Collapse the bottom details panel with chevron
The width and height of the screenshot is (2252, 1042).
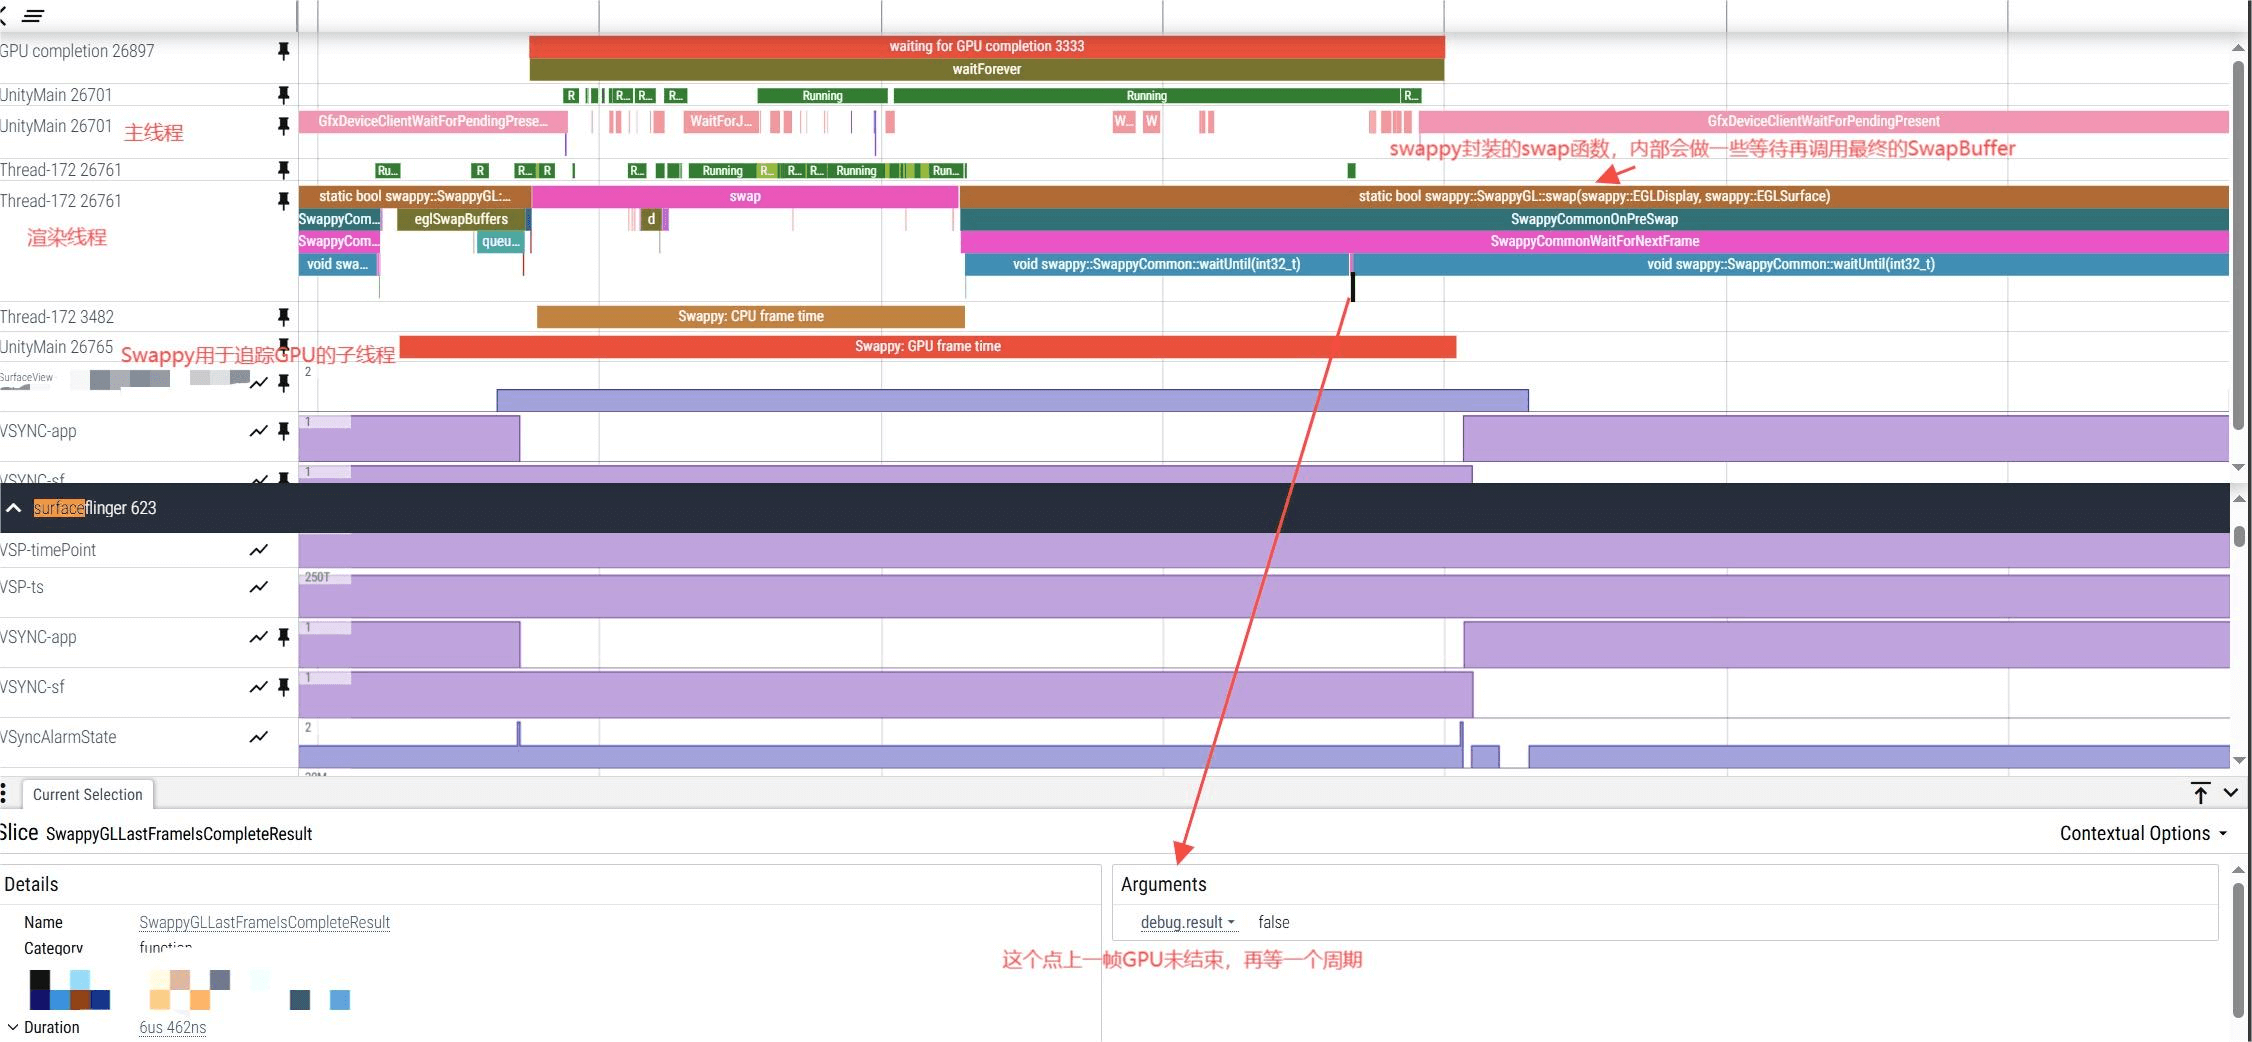2231,793
